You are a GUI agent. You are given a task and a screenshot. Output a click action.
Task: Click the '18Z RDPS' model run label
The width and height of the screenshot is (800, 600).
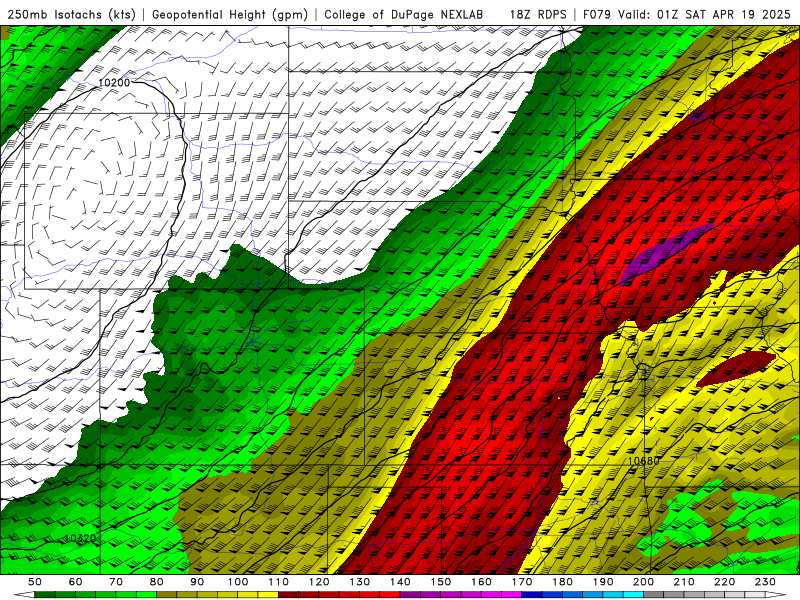[x=538, y=14]
